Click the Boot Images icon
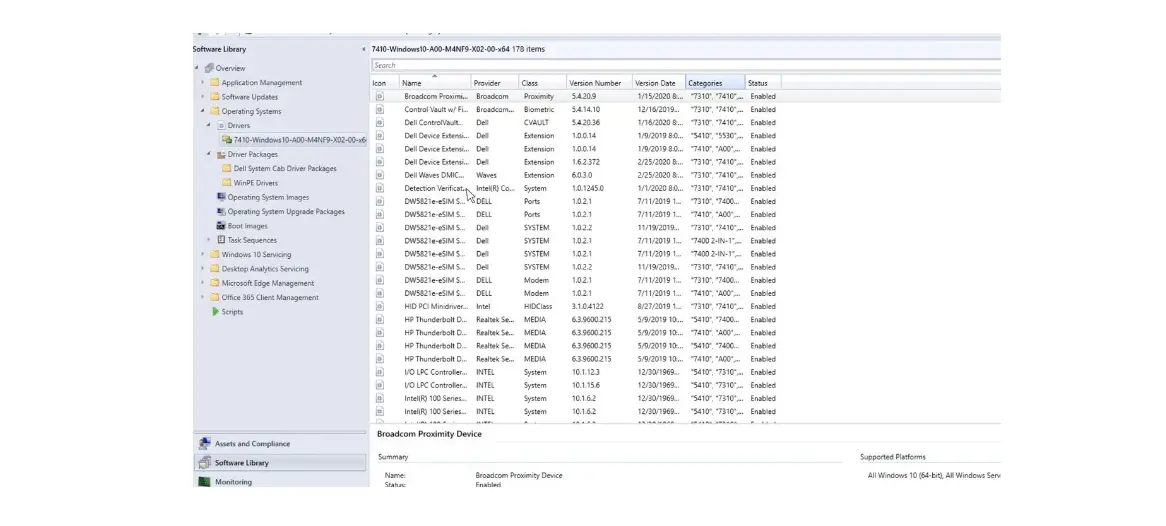Viewport: 1166px width, 526px height. 221,226
